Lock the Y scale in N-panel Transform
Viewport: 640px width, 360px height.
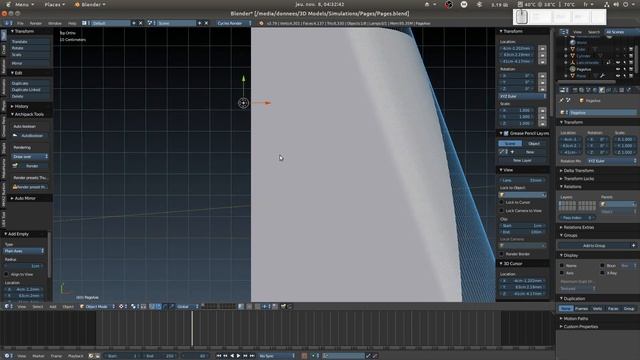(x=542, y=117)
